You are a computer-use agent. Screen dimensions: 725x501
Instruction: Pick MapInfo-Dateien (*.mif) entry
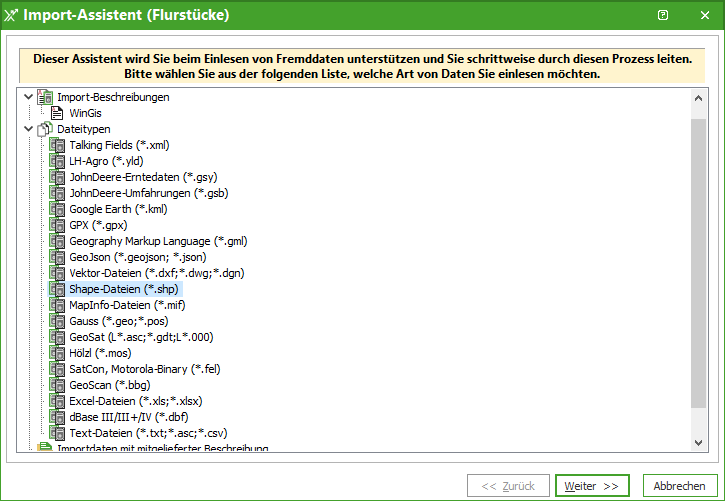(127, 305)
